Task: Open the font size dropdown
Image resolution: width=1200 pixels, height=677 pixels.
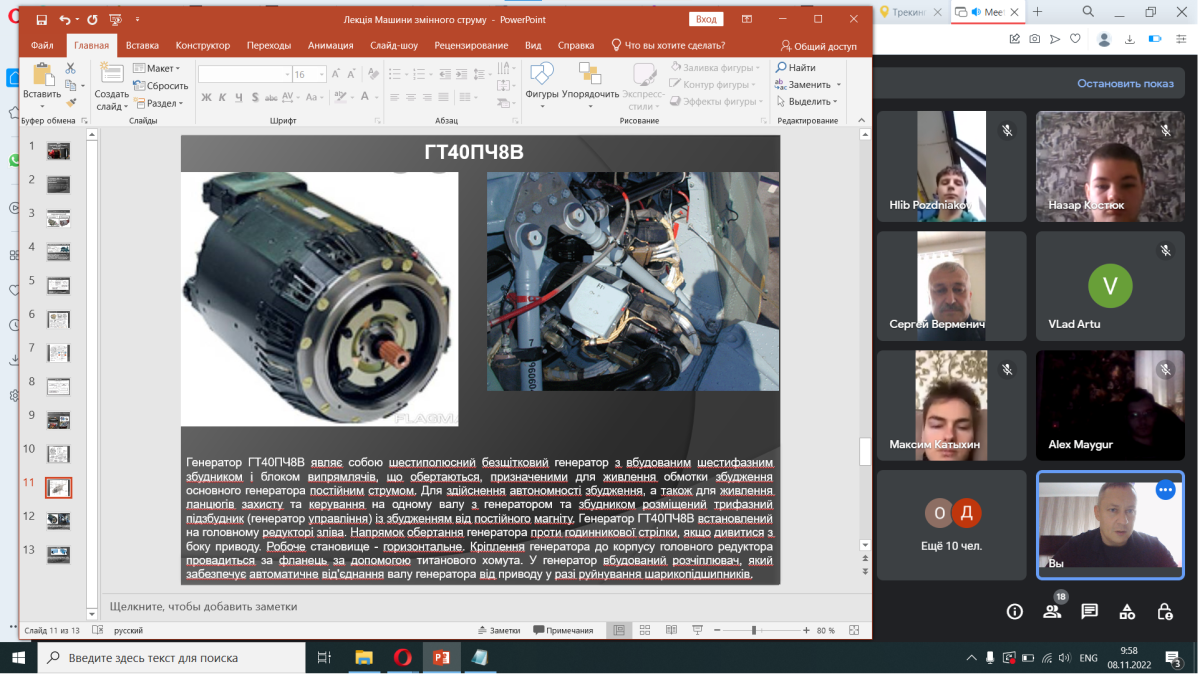Action: [321, 74]
